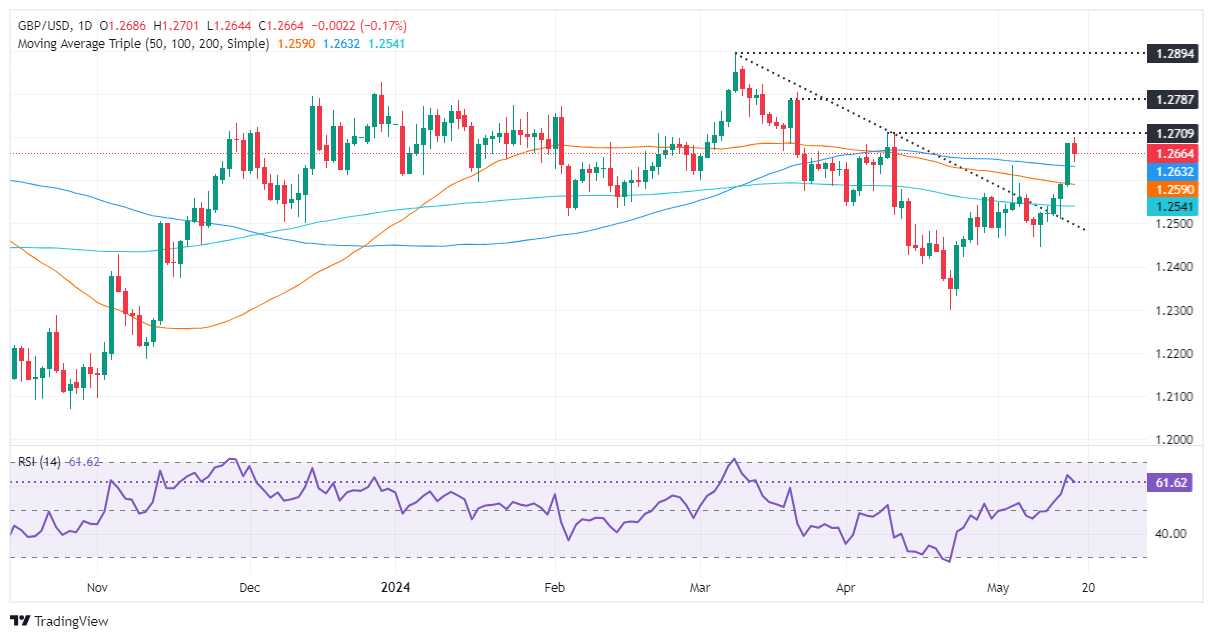Screen dimensions: 1213x639
Task: Click the purple 61.62 RSI value tag
Action: (x=1175, y=482)
